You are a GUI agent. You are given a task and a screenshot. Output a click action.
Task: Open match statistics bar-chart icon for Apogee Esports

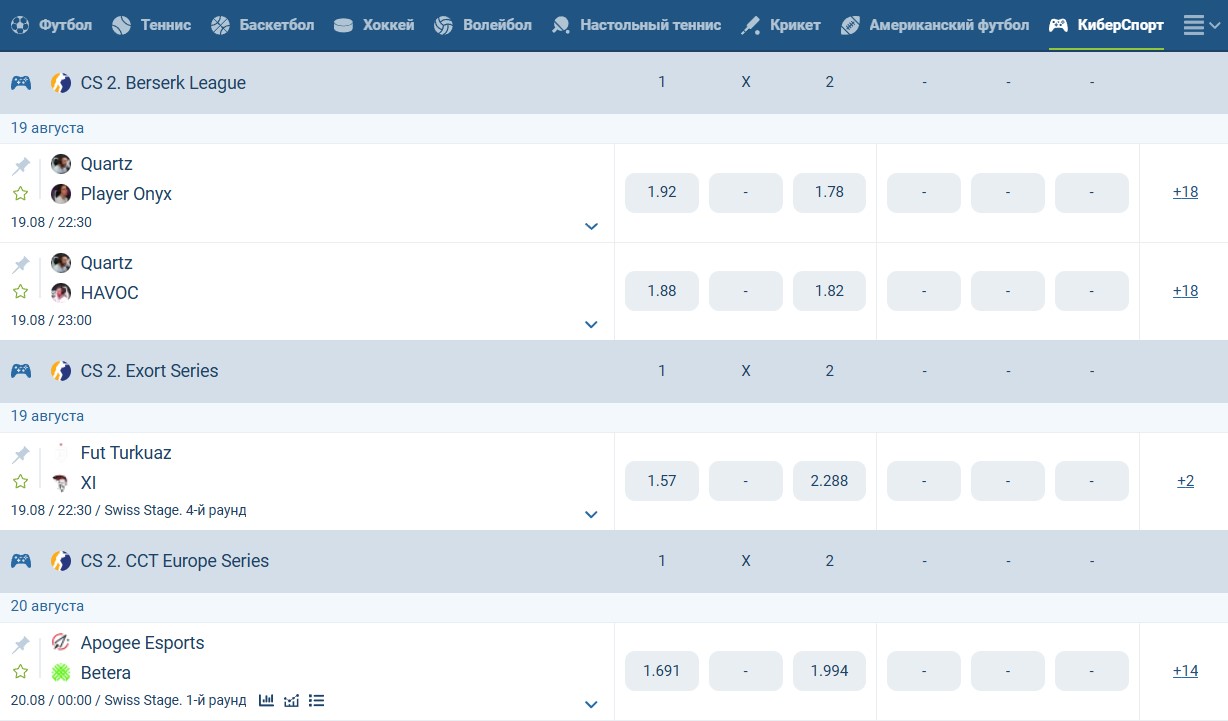coord(266,700)
